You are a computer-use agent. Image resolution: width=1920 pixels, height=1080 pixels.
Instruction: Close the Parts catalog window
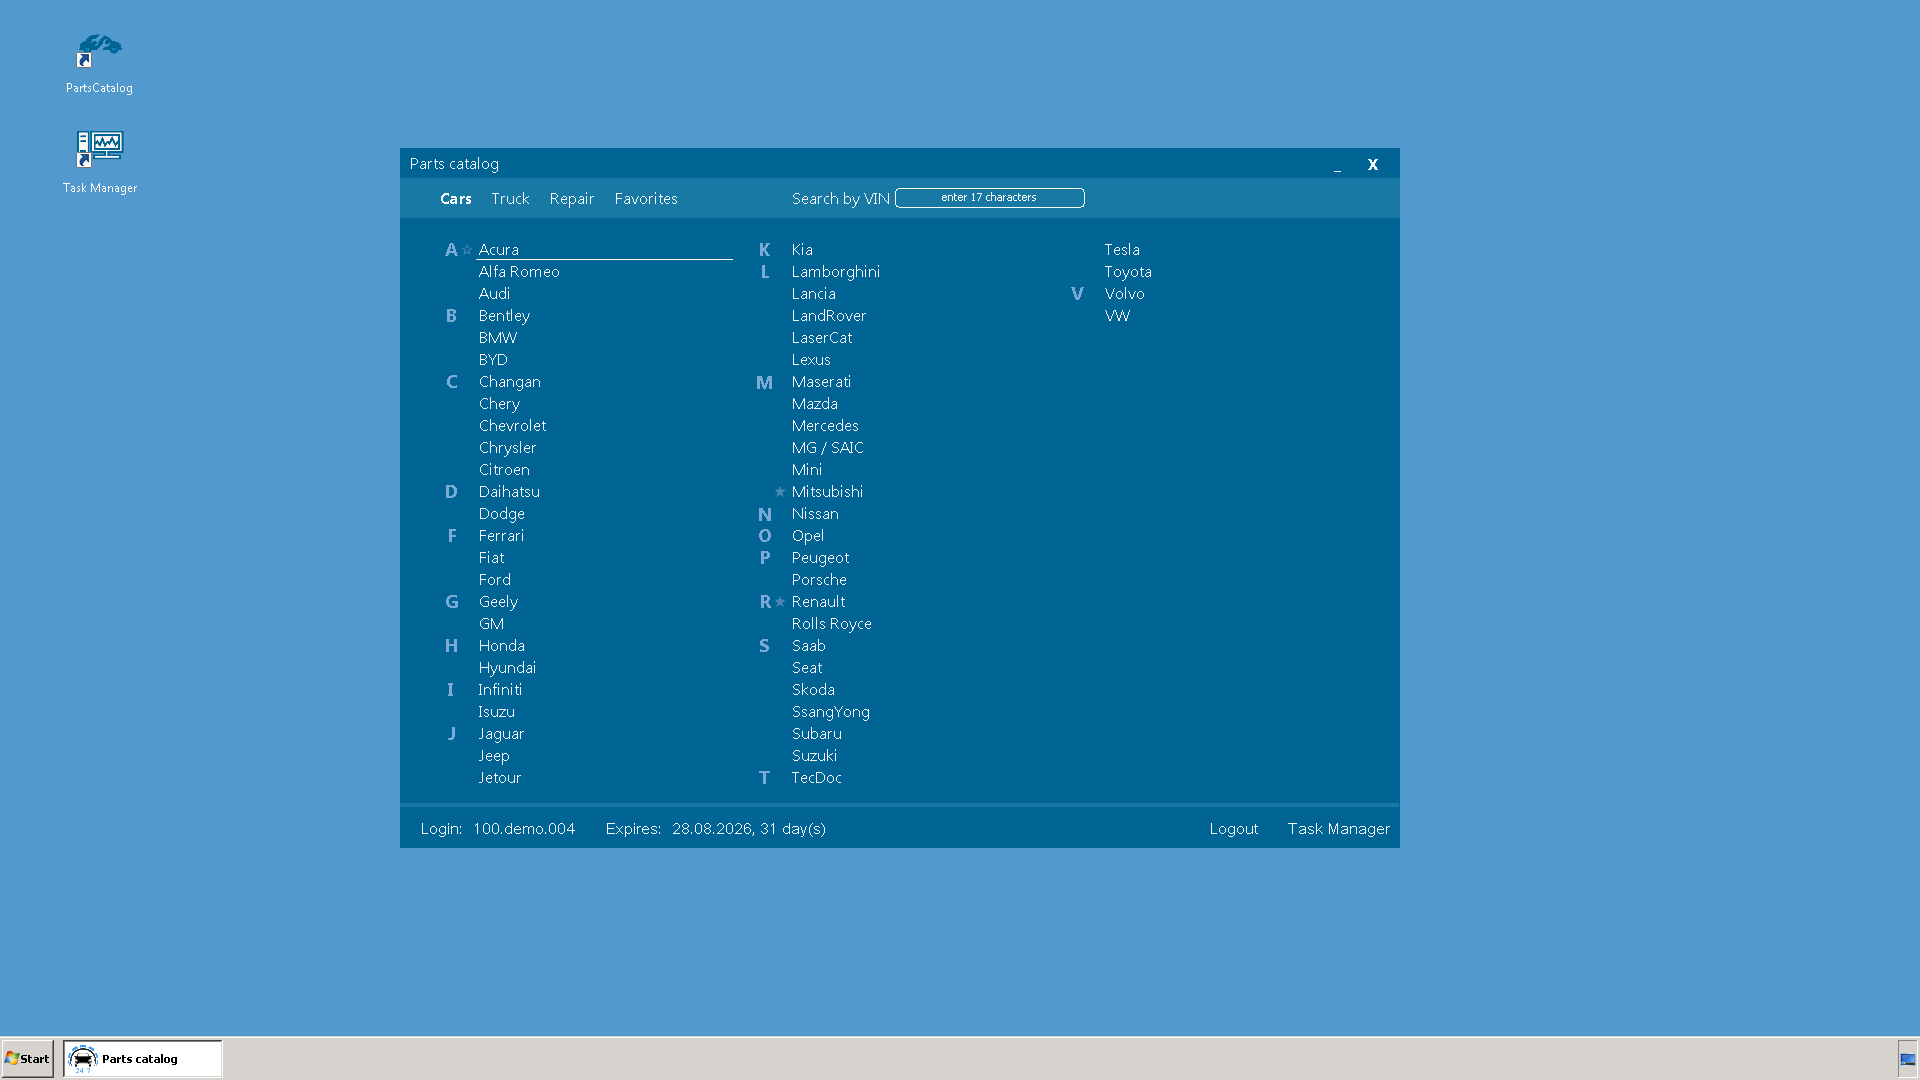pos(1373,165)
